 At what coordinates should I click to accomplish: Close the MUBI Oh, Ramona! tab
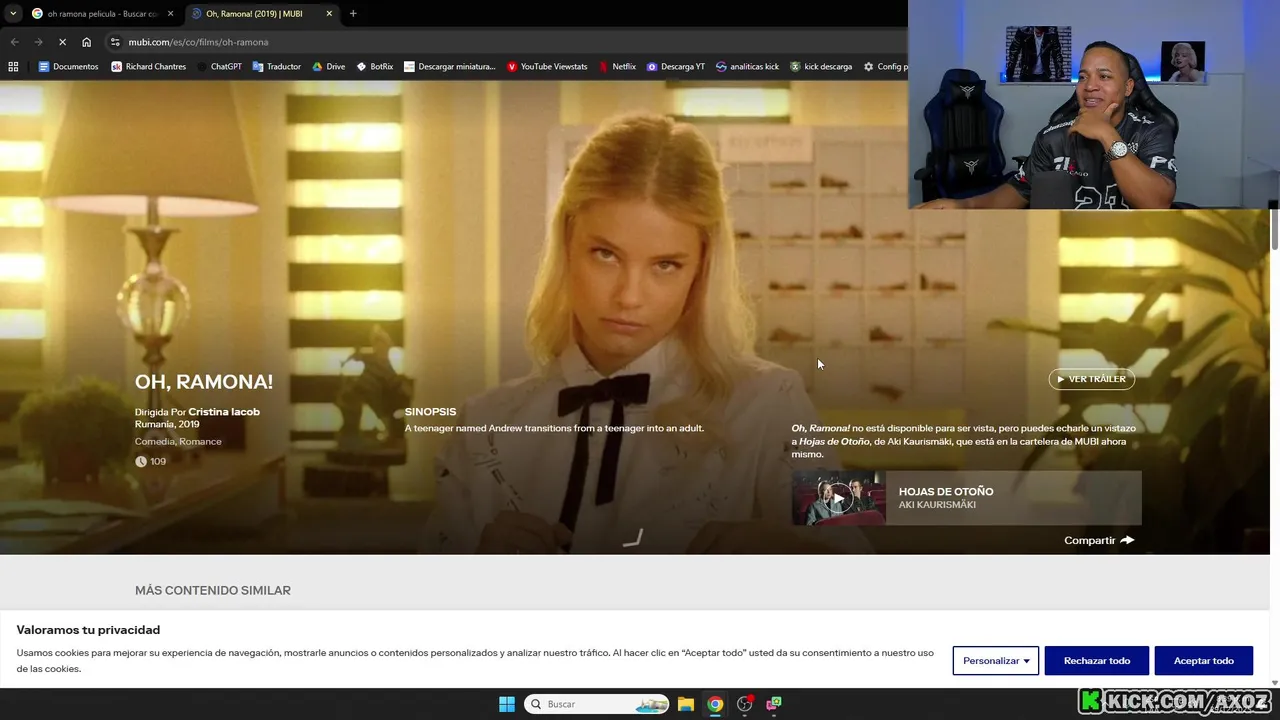pyautogui.click(x=328, y=14)
